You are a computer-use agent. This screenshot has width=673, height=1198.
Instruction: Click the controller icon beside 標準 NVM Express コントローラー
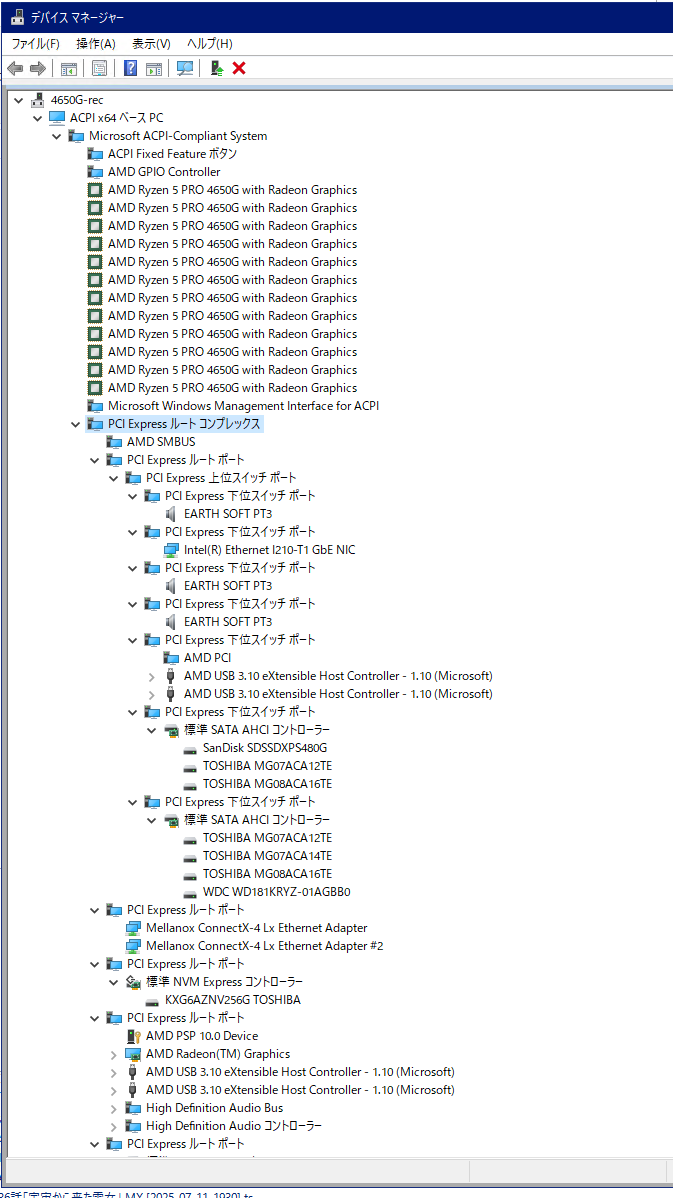click(133, 982)
